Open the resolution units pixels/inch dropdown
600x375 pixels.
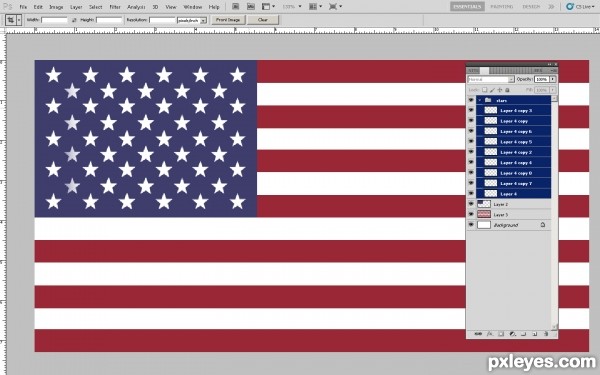click(192, 20)
